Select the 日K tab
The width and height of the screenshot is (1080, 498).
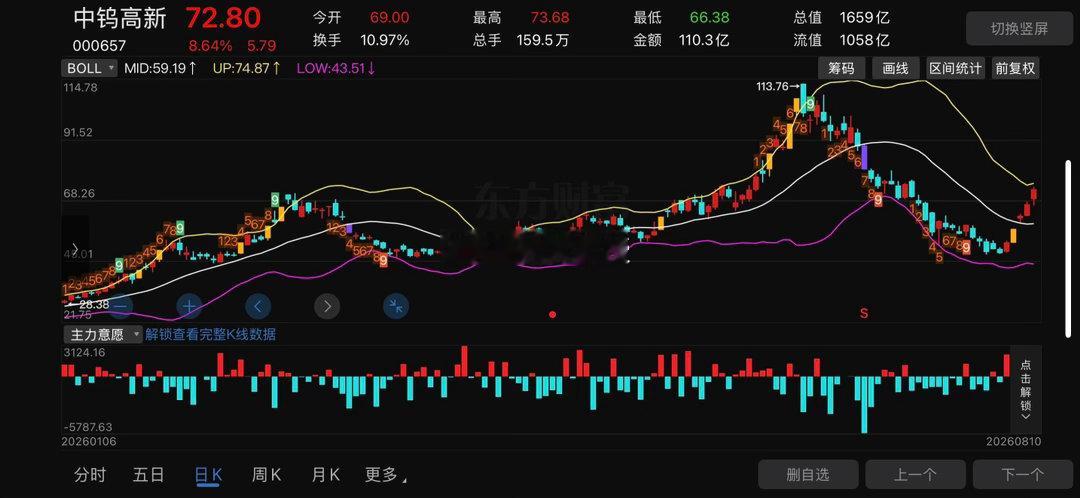pyautogui.click(x=208, y=475)
